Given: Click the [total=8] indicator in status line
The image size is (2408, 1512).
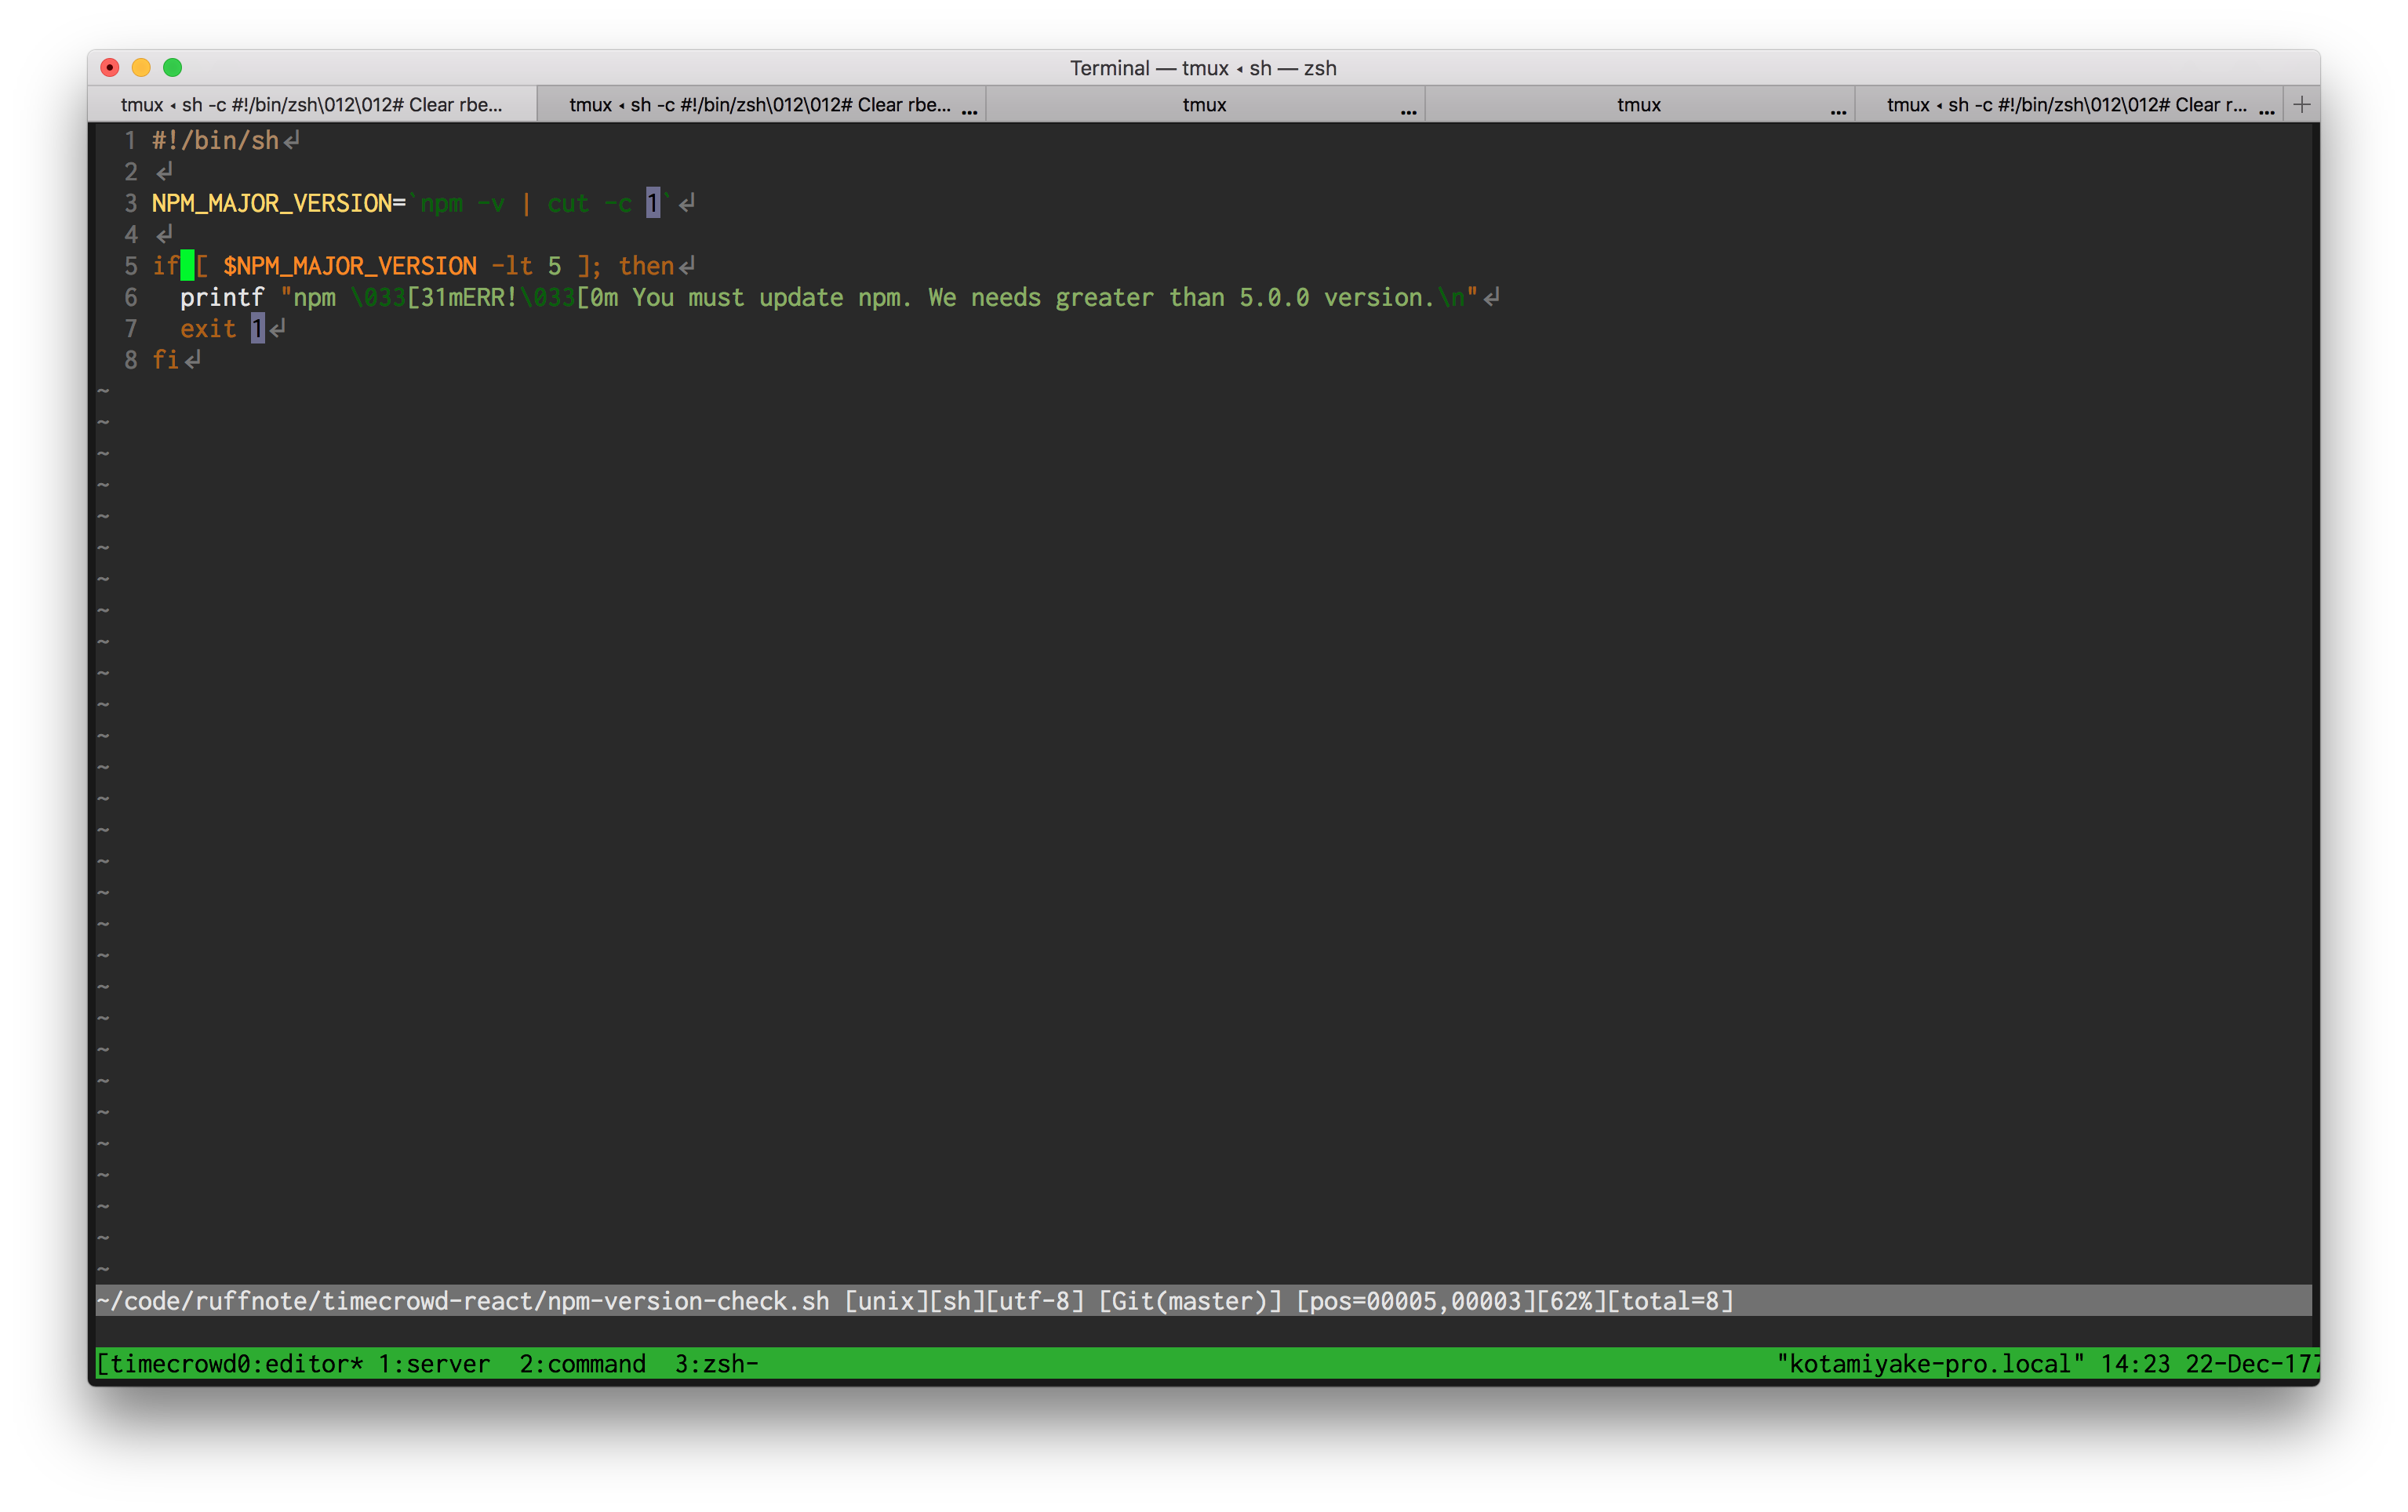Looking at the screenshot, I should click(x=1670, y=1301).
